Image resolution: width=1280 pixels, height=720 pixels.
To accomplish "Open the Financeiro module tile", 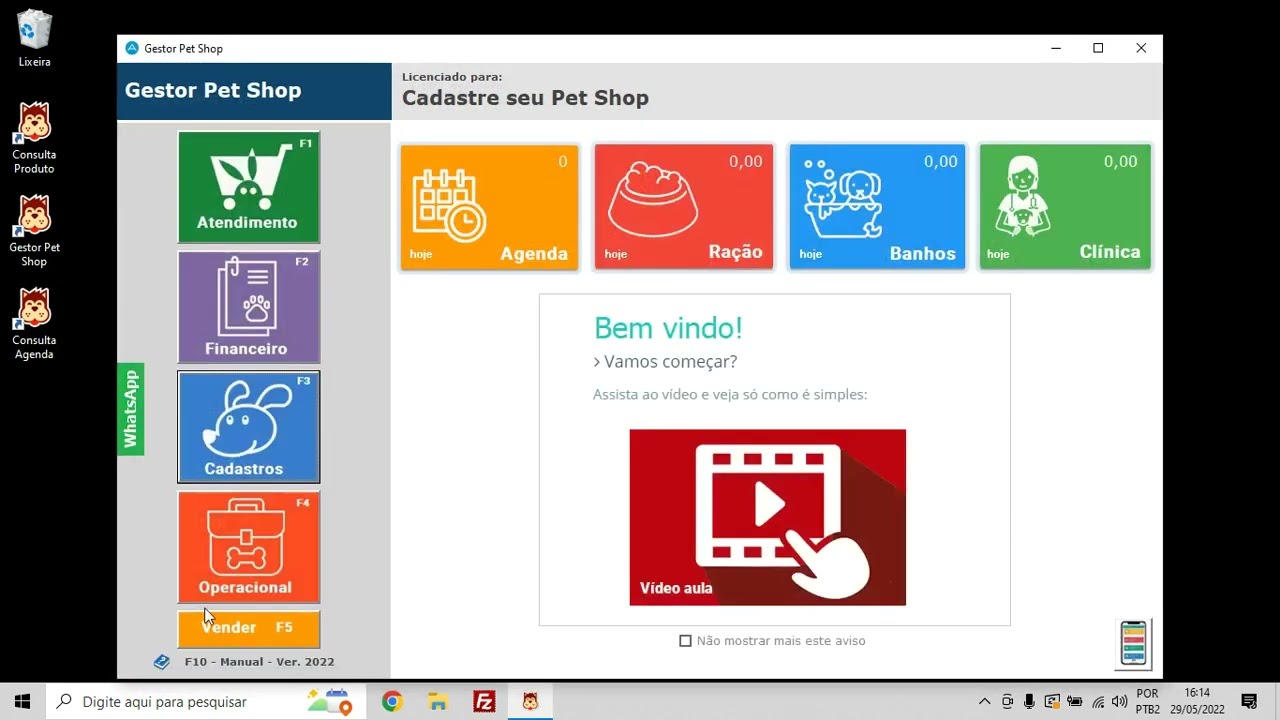I will [x=249, y=307].
